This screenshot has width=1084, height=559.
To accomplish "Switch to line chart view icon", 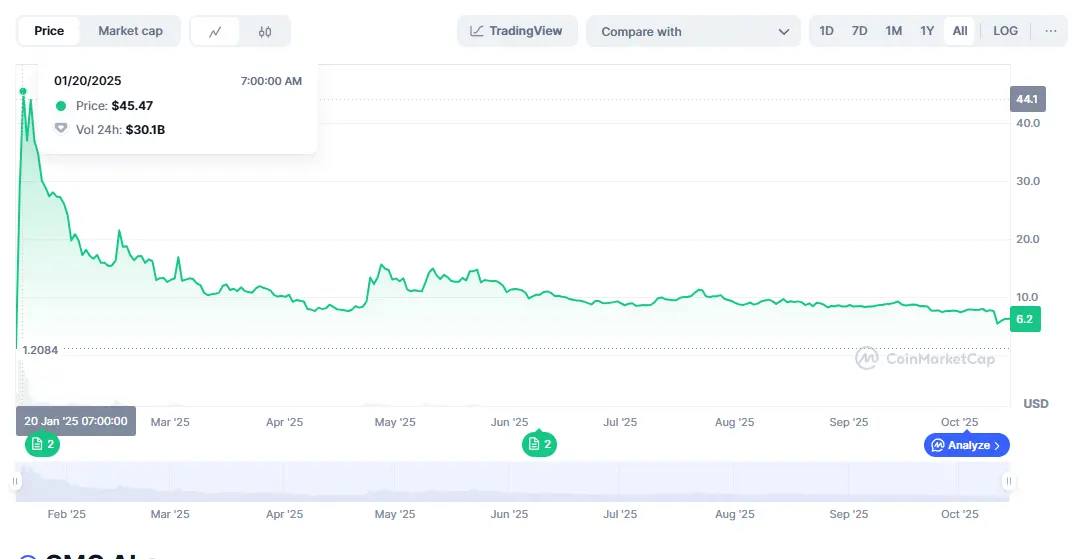I will click(x=215, y=31).
